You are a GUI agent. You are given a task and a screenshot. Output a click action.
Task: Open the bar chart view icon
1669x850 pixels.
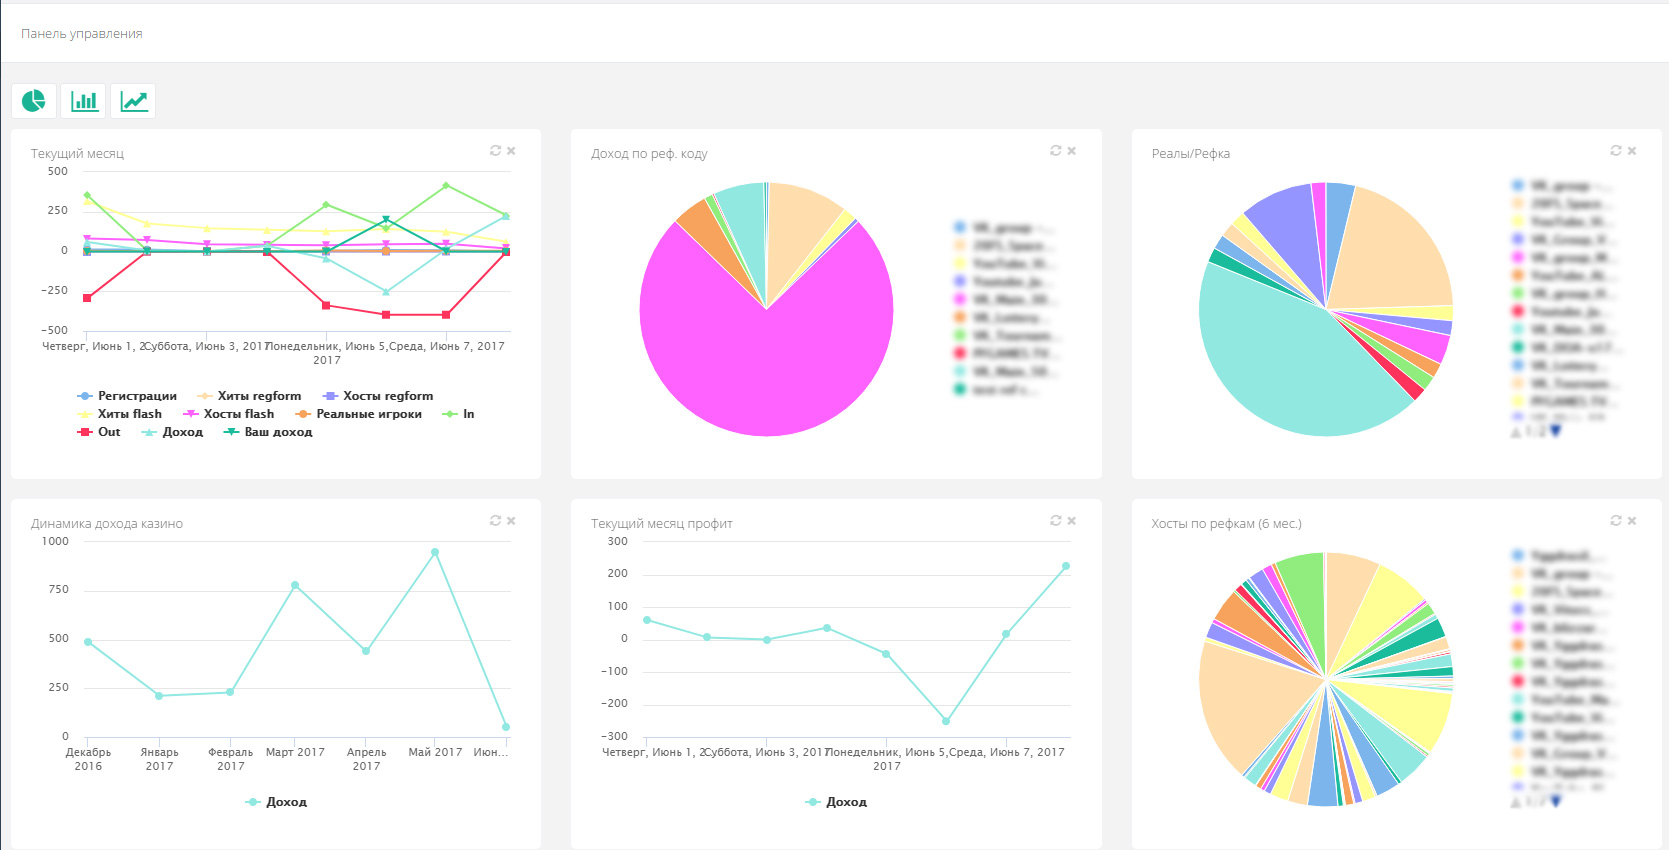click(x=84, y=101)
